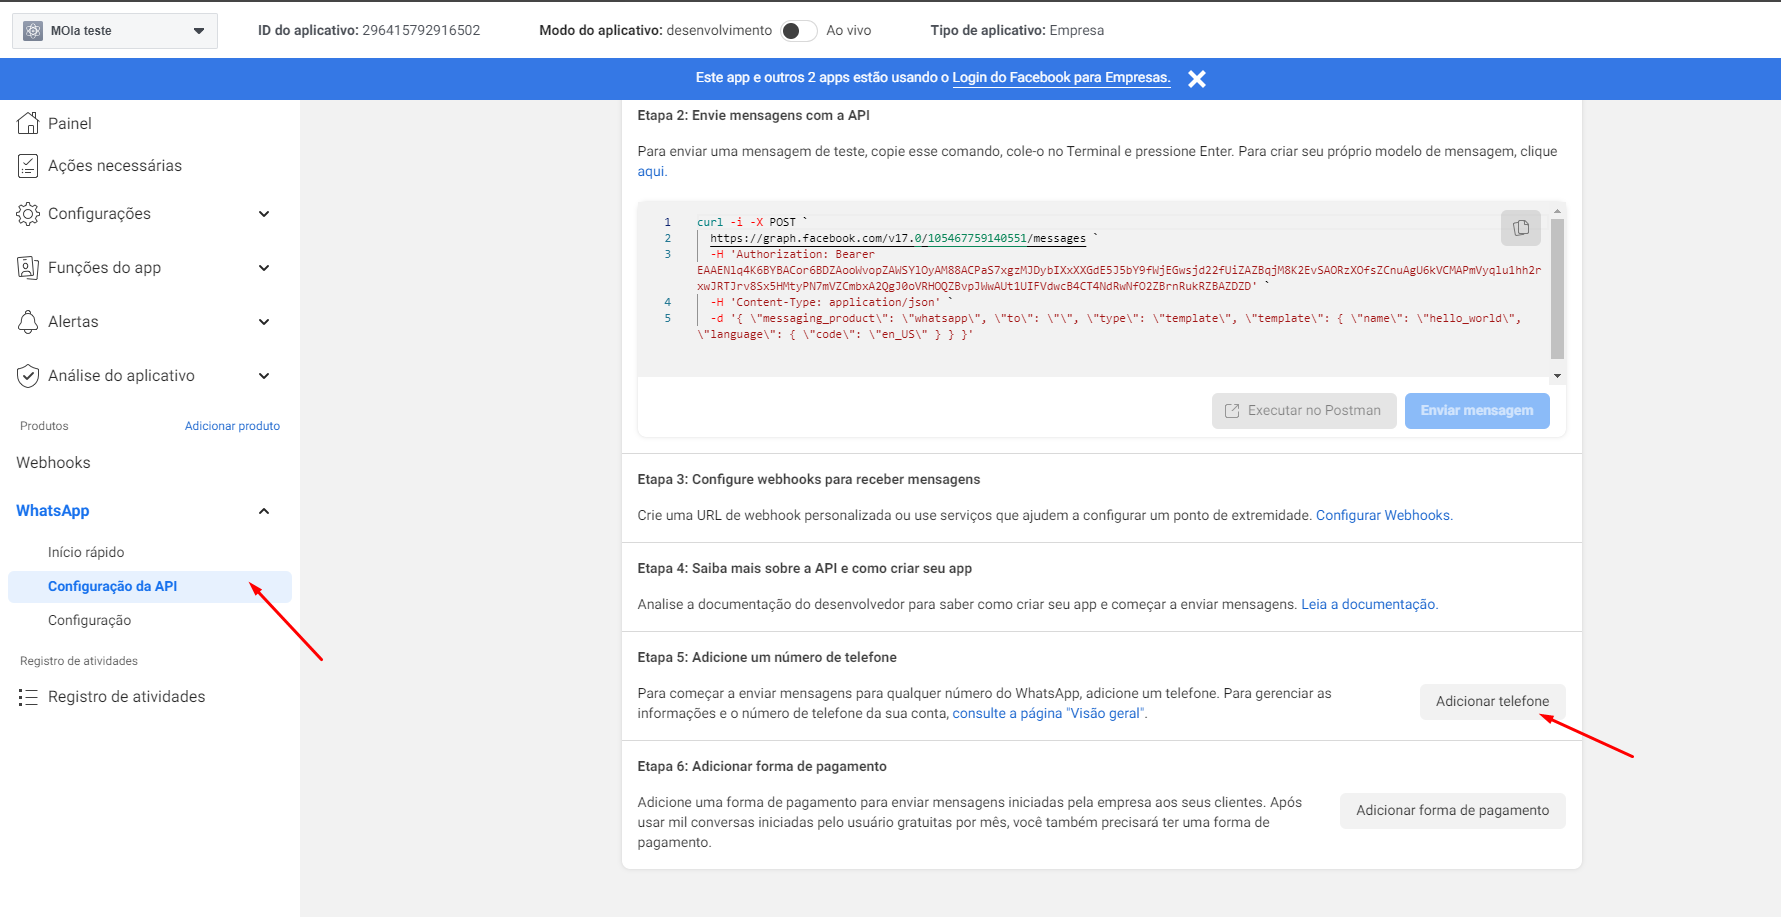Click the Ações necessárias checklist icon

point(28,166)
